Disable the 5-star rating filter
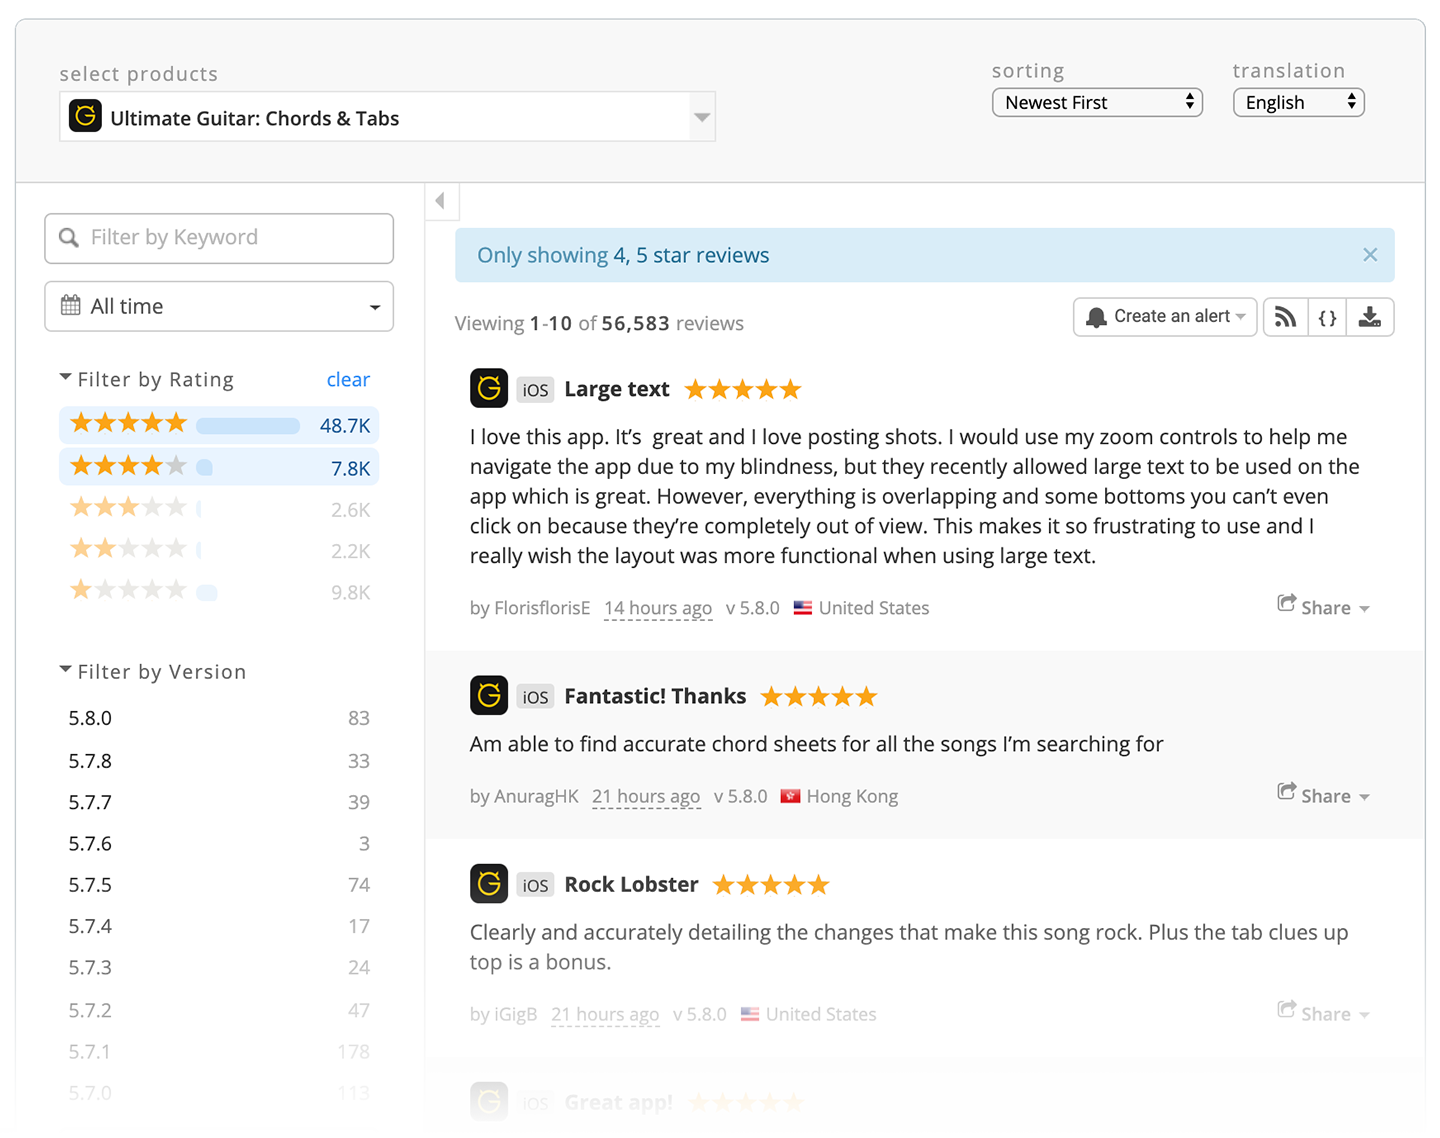The width and height of the screenshot is (1440, 1138). click(128, 424)
